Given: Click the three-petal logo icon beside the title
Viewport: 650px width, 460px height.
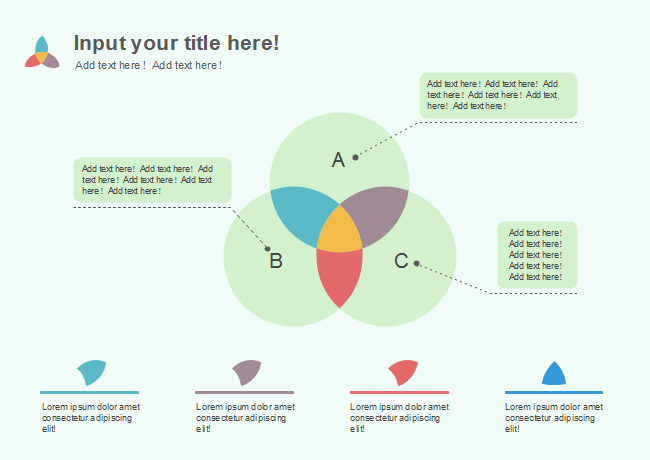Looking at the screenshot, I should [x=42, y=54].
